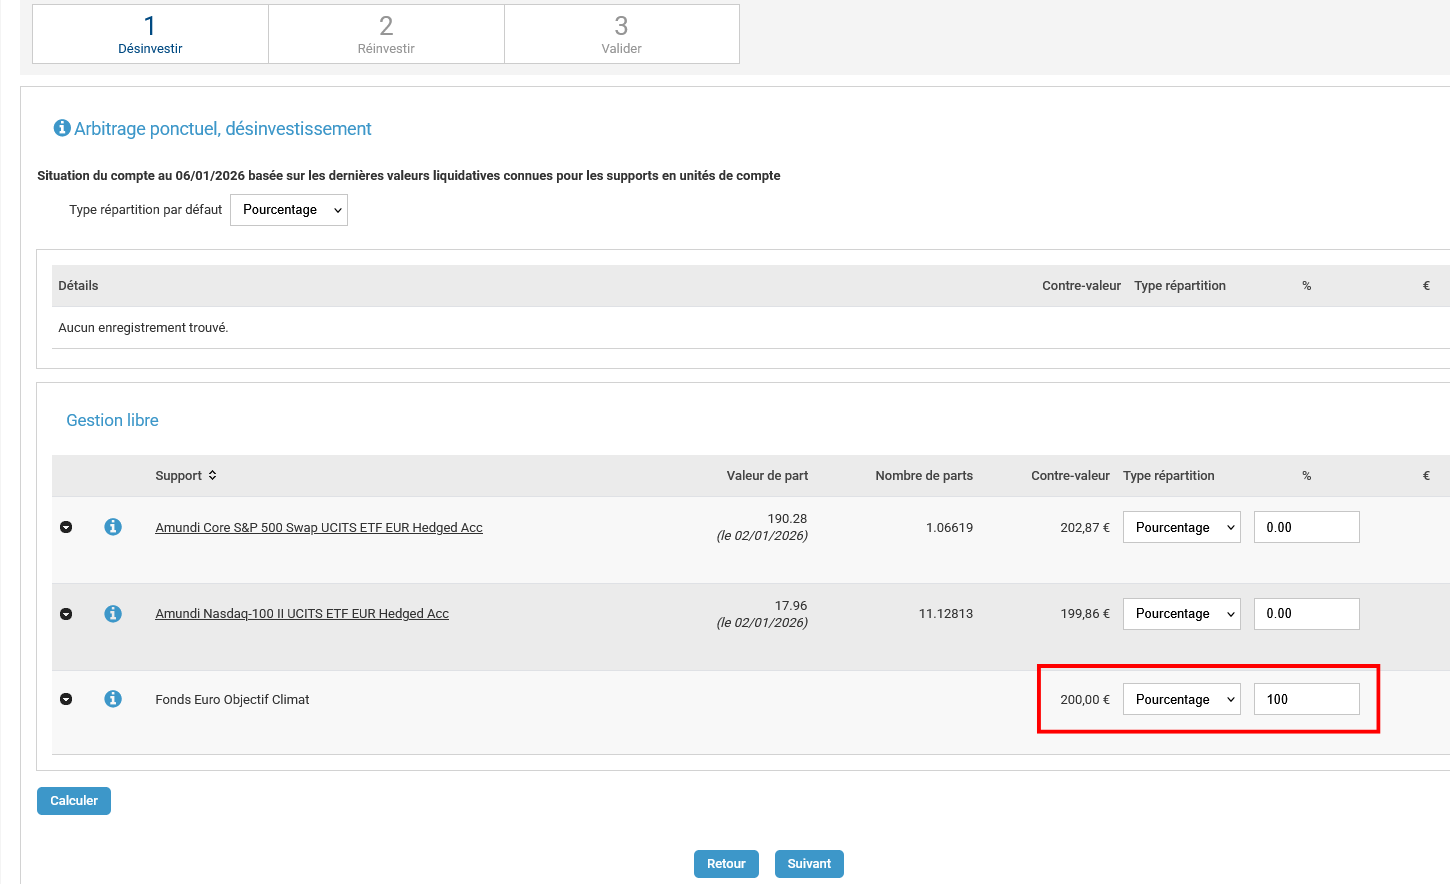Open Amundi Nasdaq-100 II UCITS ETF link
Viewport: 1450px width, 884px height.
(302, 614)
